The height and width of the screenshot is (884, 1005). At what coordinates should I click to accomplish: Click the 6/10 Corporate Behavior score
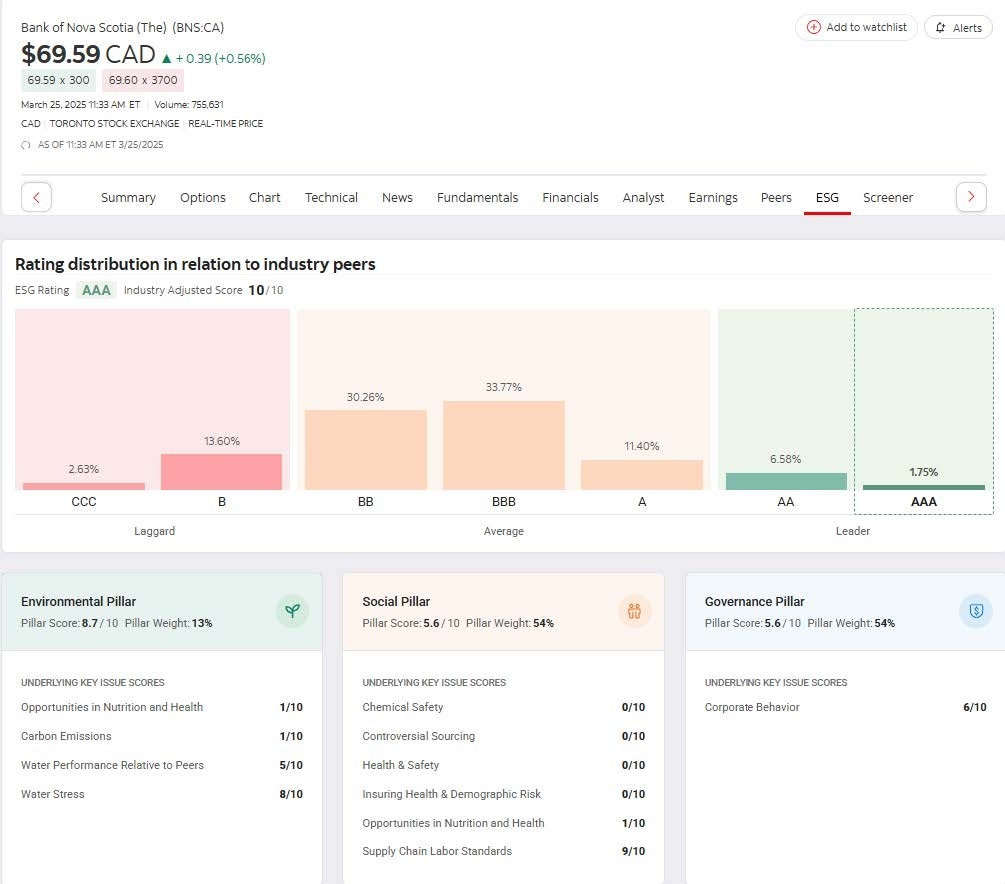pyautogui.click(x=975, y=707)
